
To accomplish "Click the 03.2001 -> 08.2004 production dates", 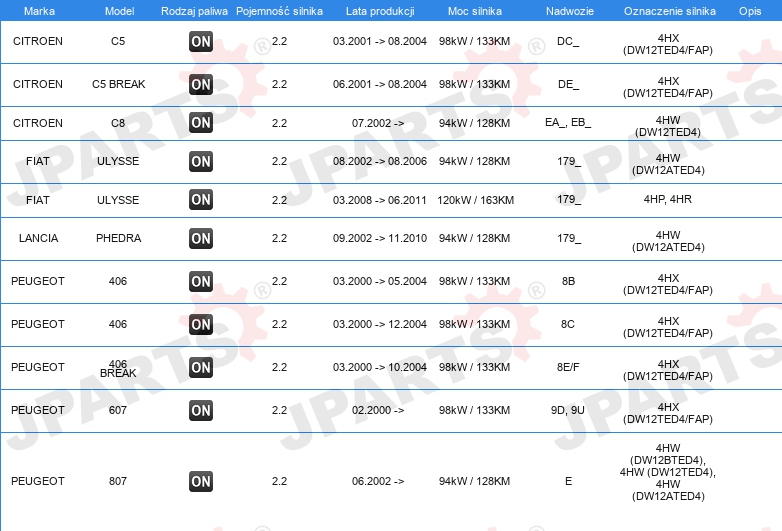I will pyautogui.click(x=380, y=41).
